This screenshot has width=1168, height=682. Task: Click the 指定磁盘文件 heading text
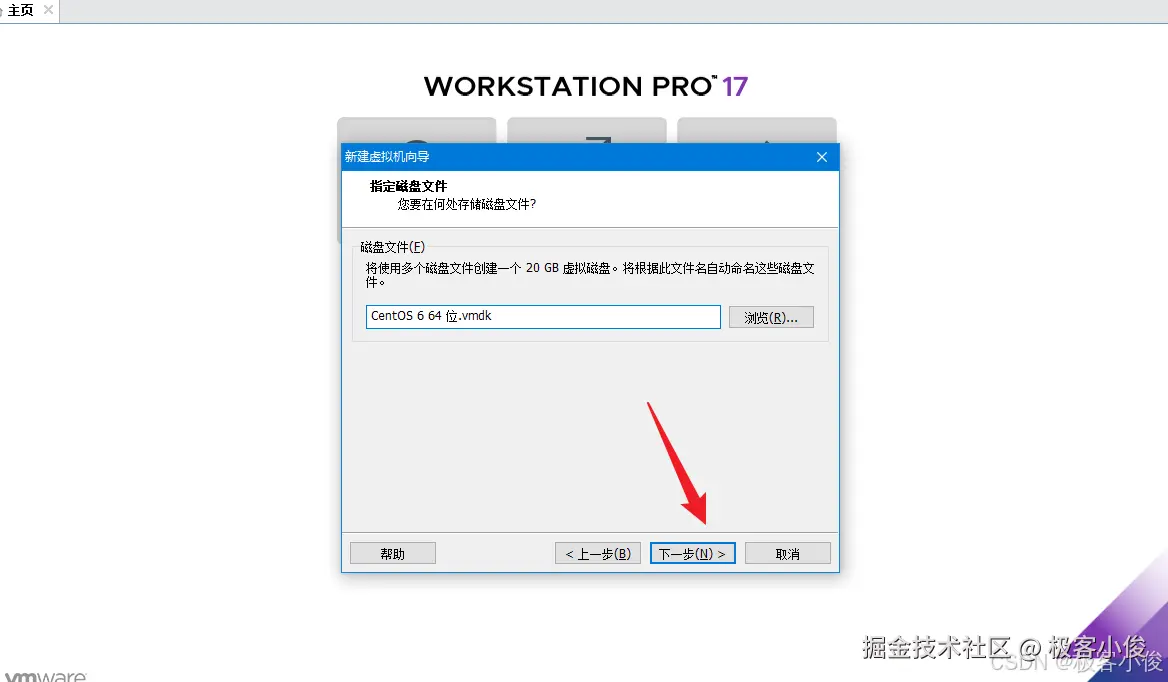[408, 186]
